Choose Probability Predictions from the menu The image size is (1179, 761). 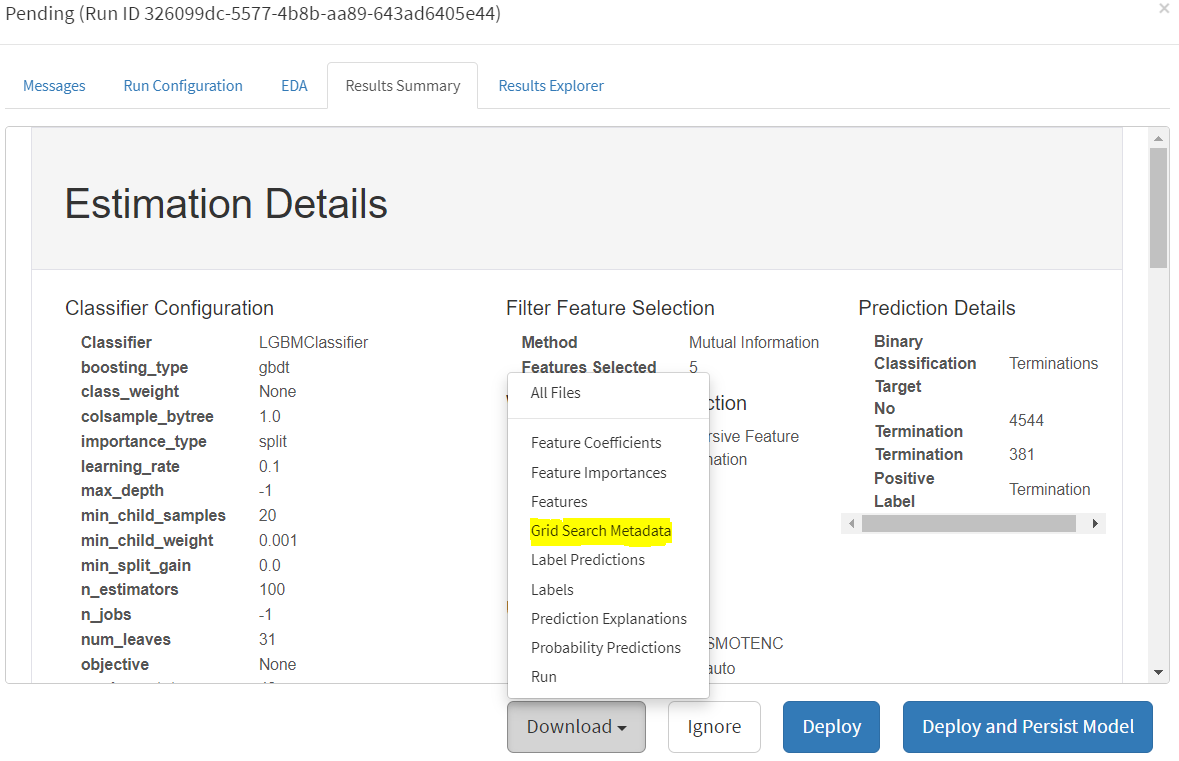click(606, 648)
